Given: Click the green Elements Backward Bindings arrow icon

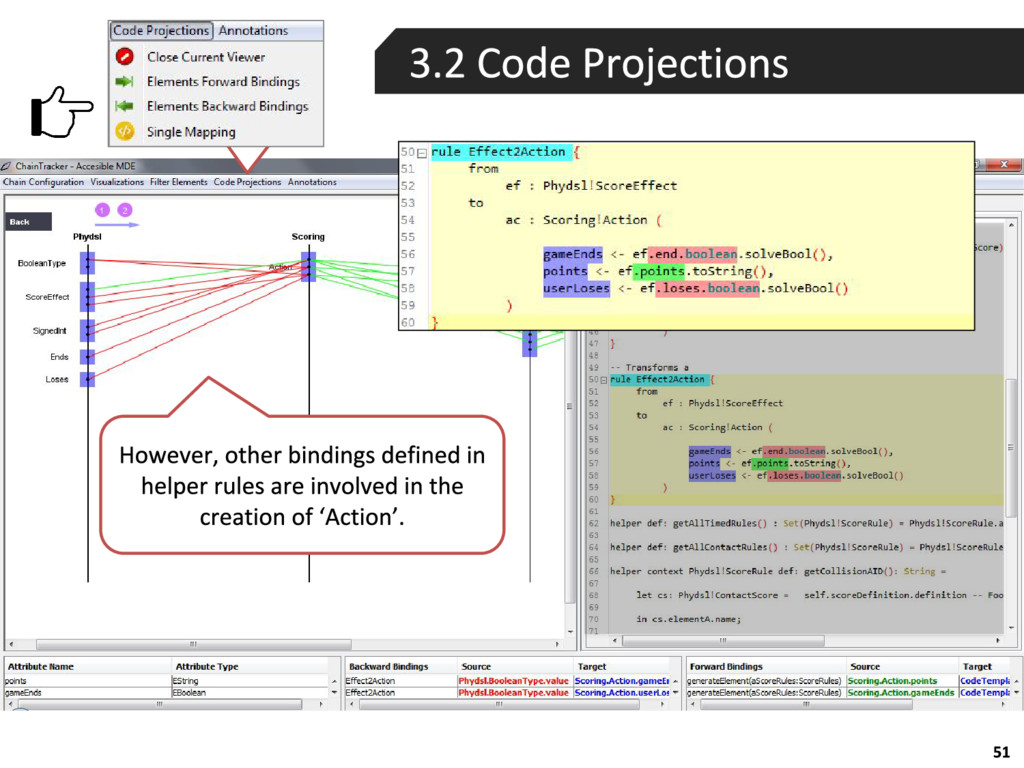Looking at the screenshot, I should pyautogui.click(x=124, y=106).
